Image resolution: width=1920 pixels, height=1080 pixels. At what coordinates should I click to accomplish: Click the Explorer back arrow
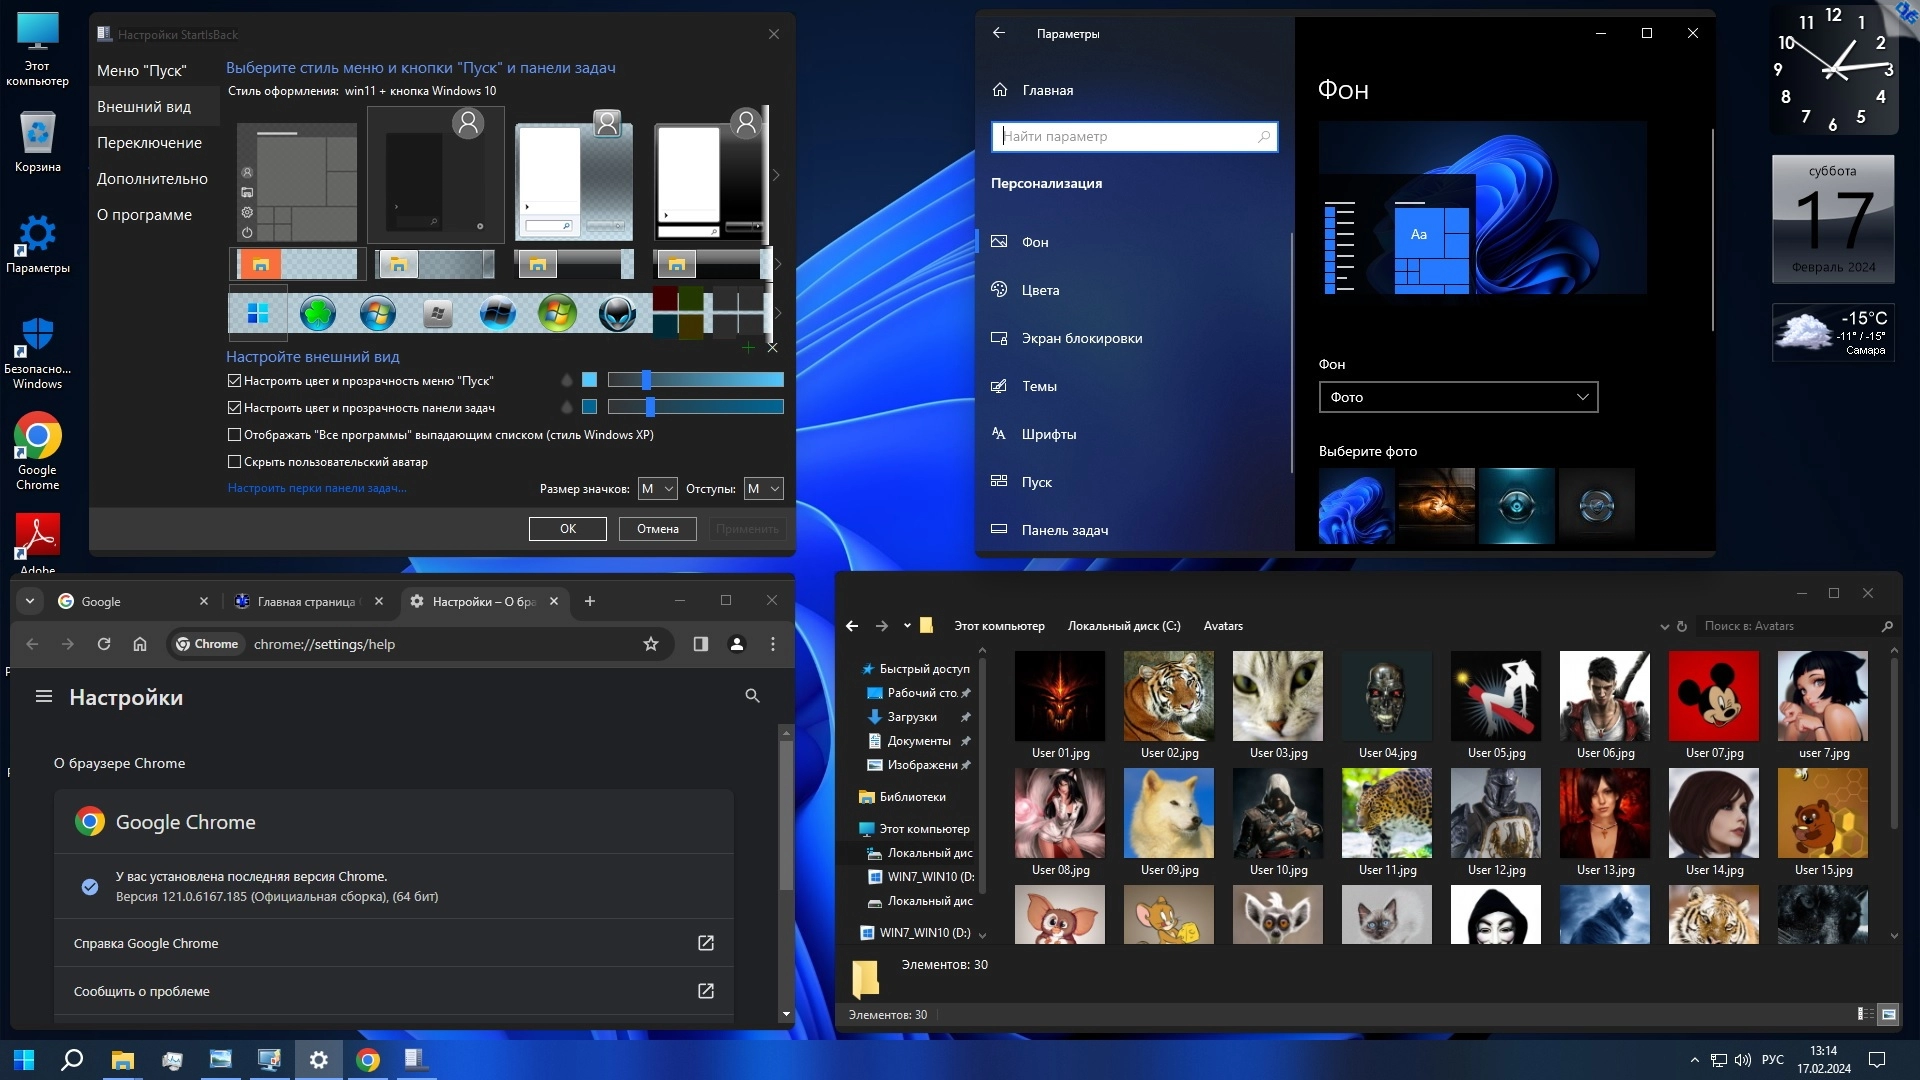pyautogui.click(x=852, y=626)
